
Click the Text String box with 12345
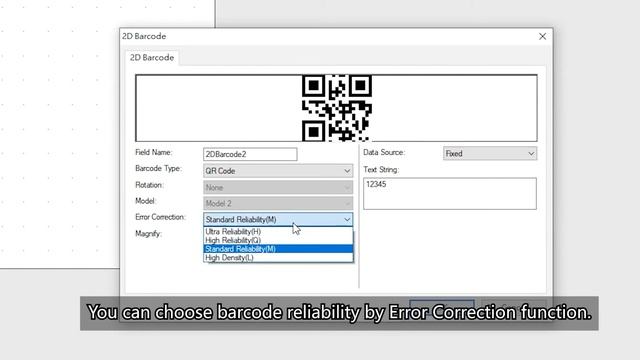pos(450,193)
